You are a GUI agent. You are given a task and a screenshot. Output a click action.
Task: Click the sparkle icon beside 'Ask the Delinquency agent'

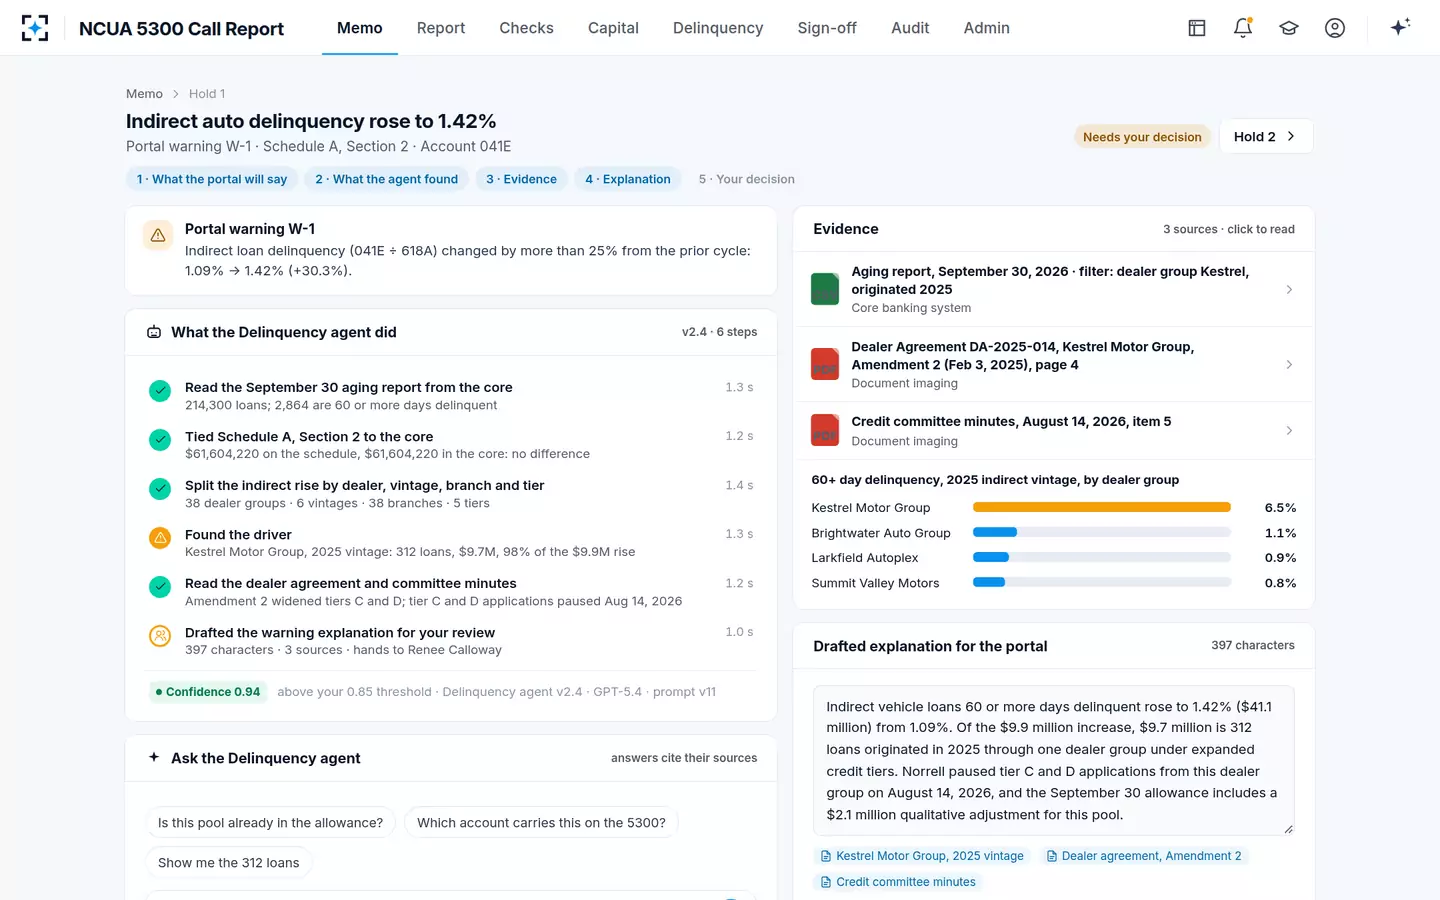[x=154, y=757]
